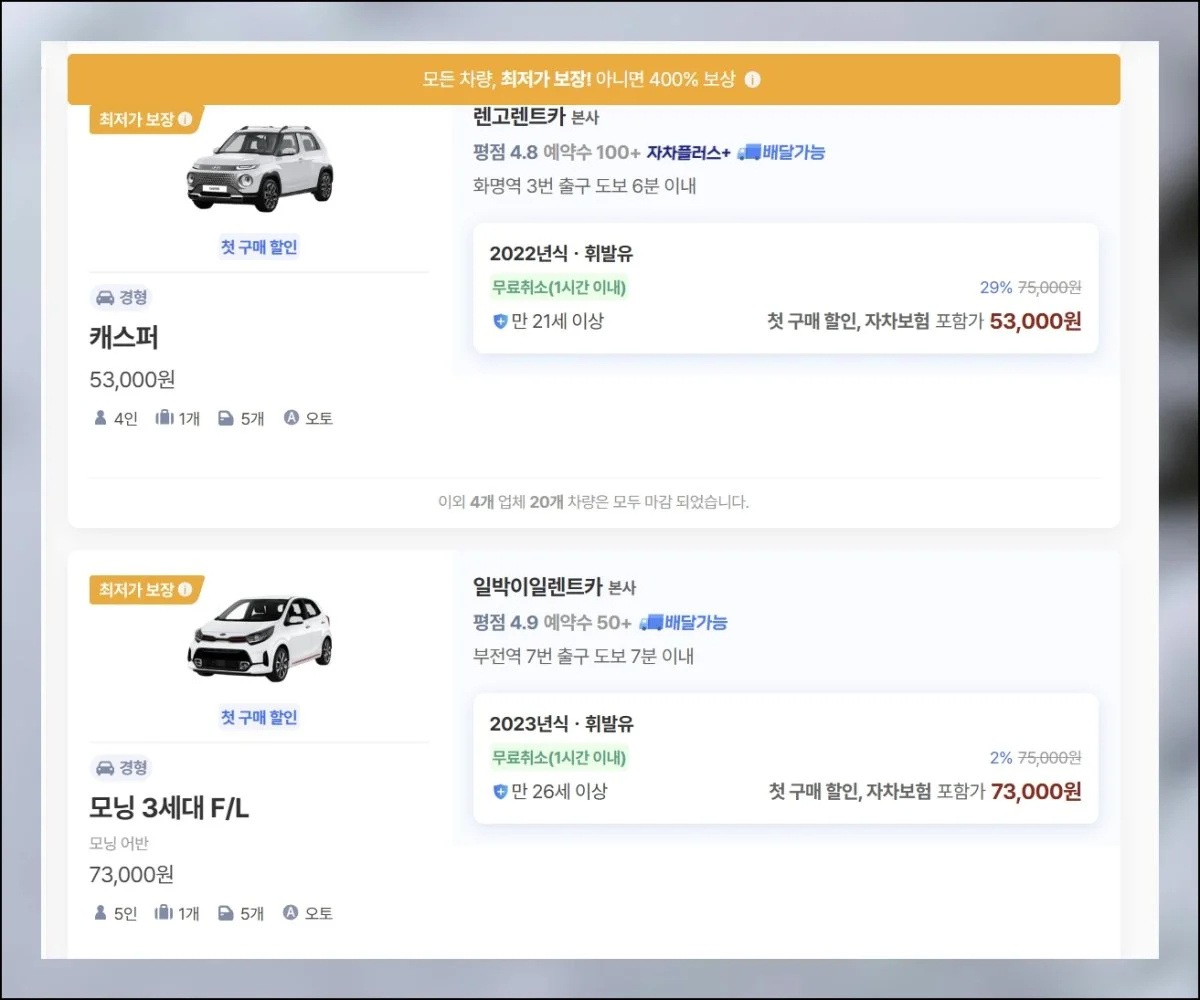Screen dimensions: 1200x1000
Task: Click the luggage icon on the 모닝 card
Action: click(x=164, y=912)
